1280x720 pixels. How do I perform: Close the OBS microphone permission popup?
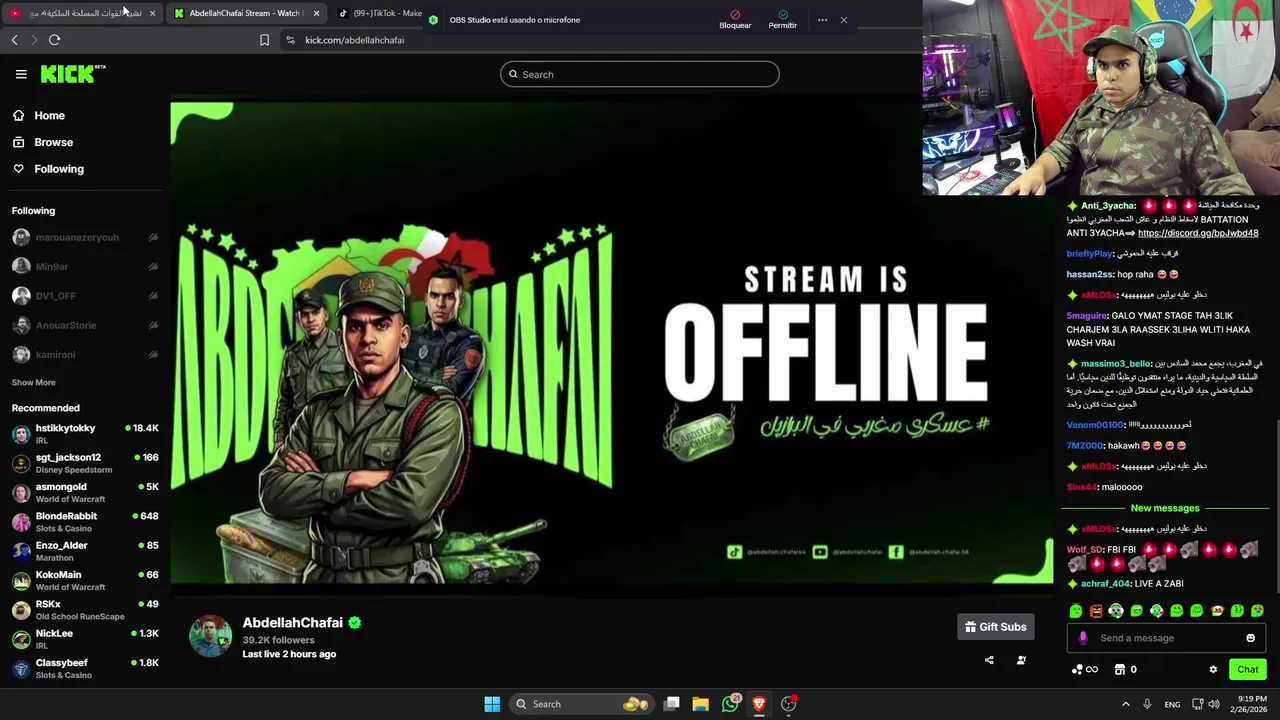[x=843, y=20]
